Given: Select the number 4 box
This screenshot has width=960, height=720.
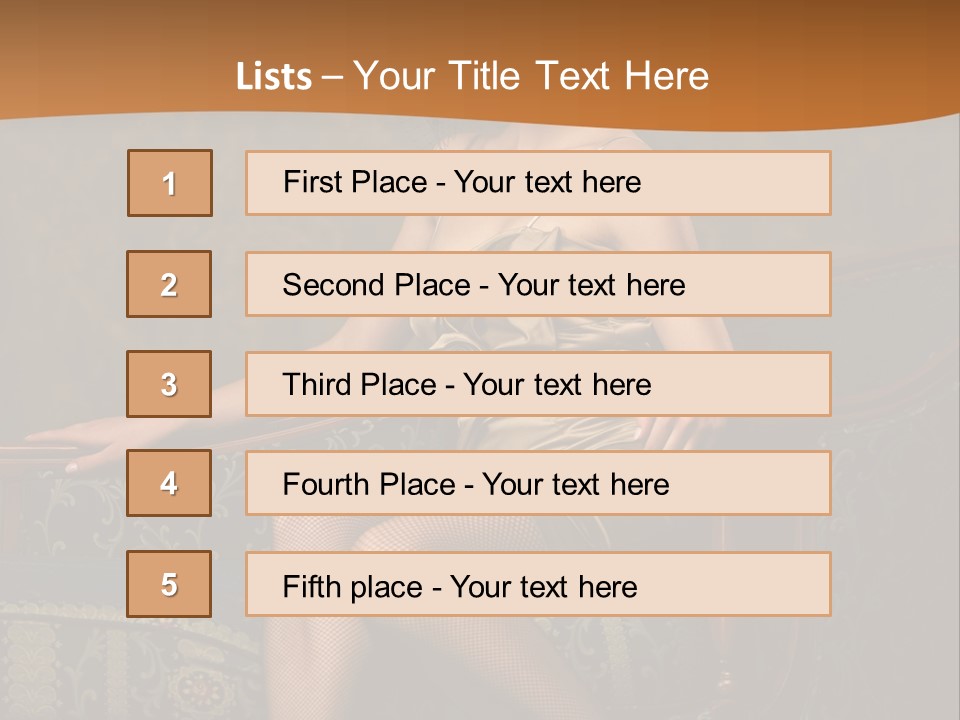Looking at the screenshot, I should point(169,483).
